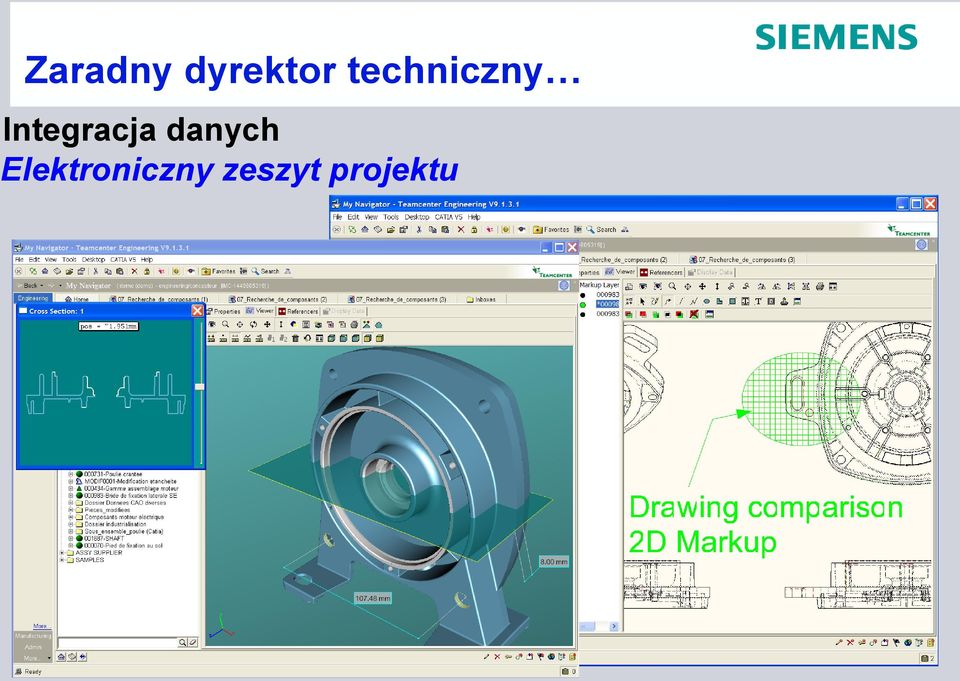
Task: Open the Help menu in back window
Action: click(474, 217)
